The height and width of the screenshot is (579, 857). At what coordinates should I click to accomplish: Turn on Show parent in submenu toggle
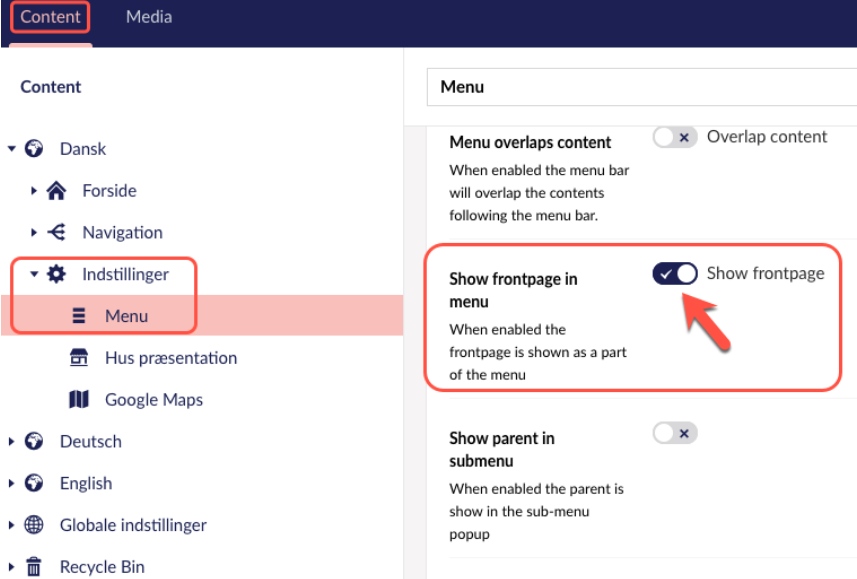point(675,434)
